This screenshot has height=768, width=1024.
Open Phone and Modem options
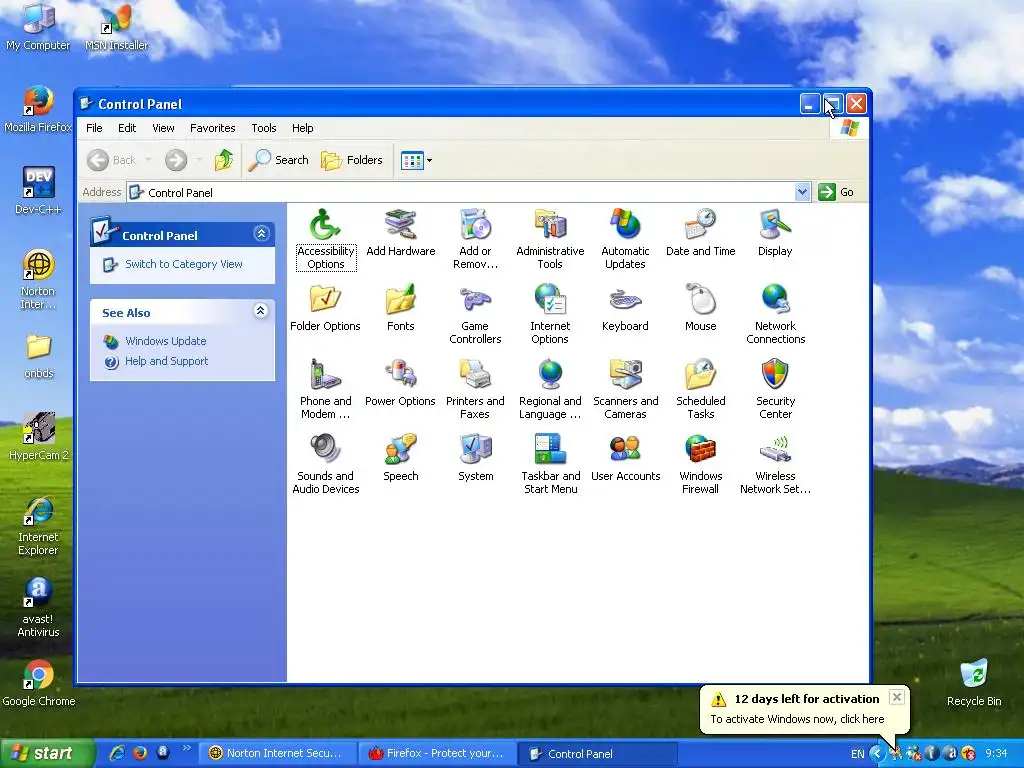pos(325,389)
